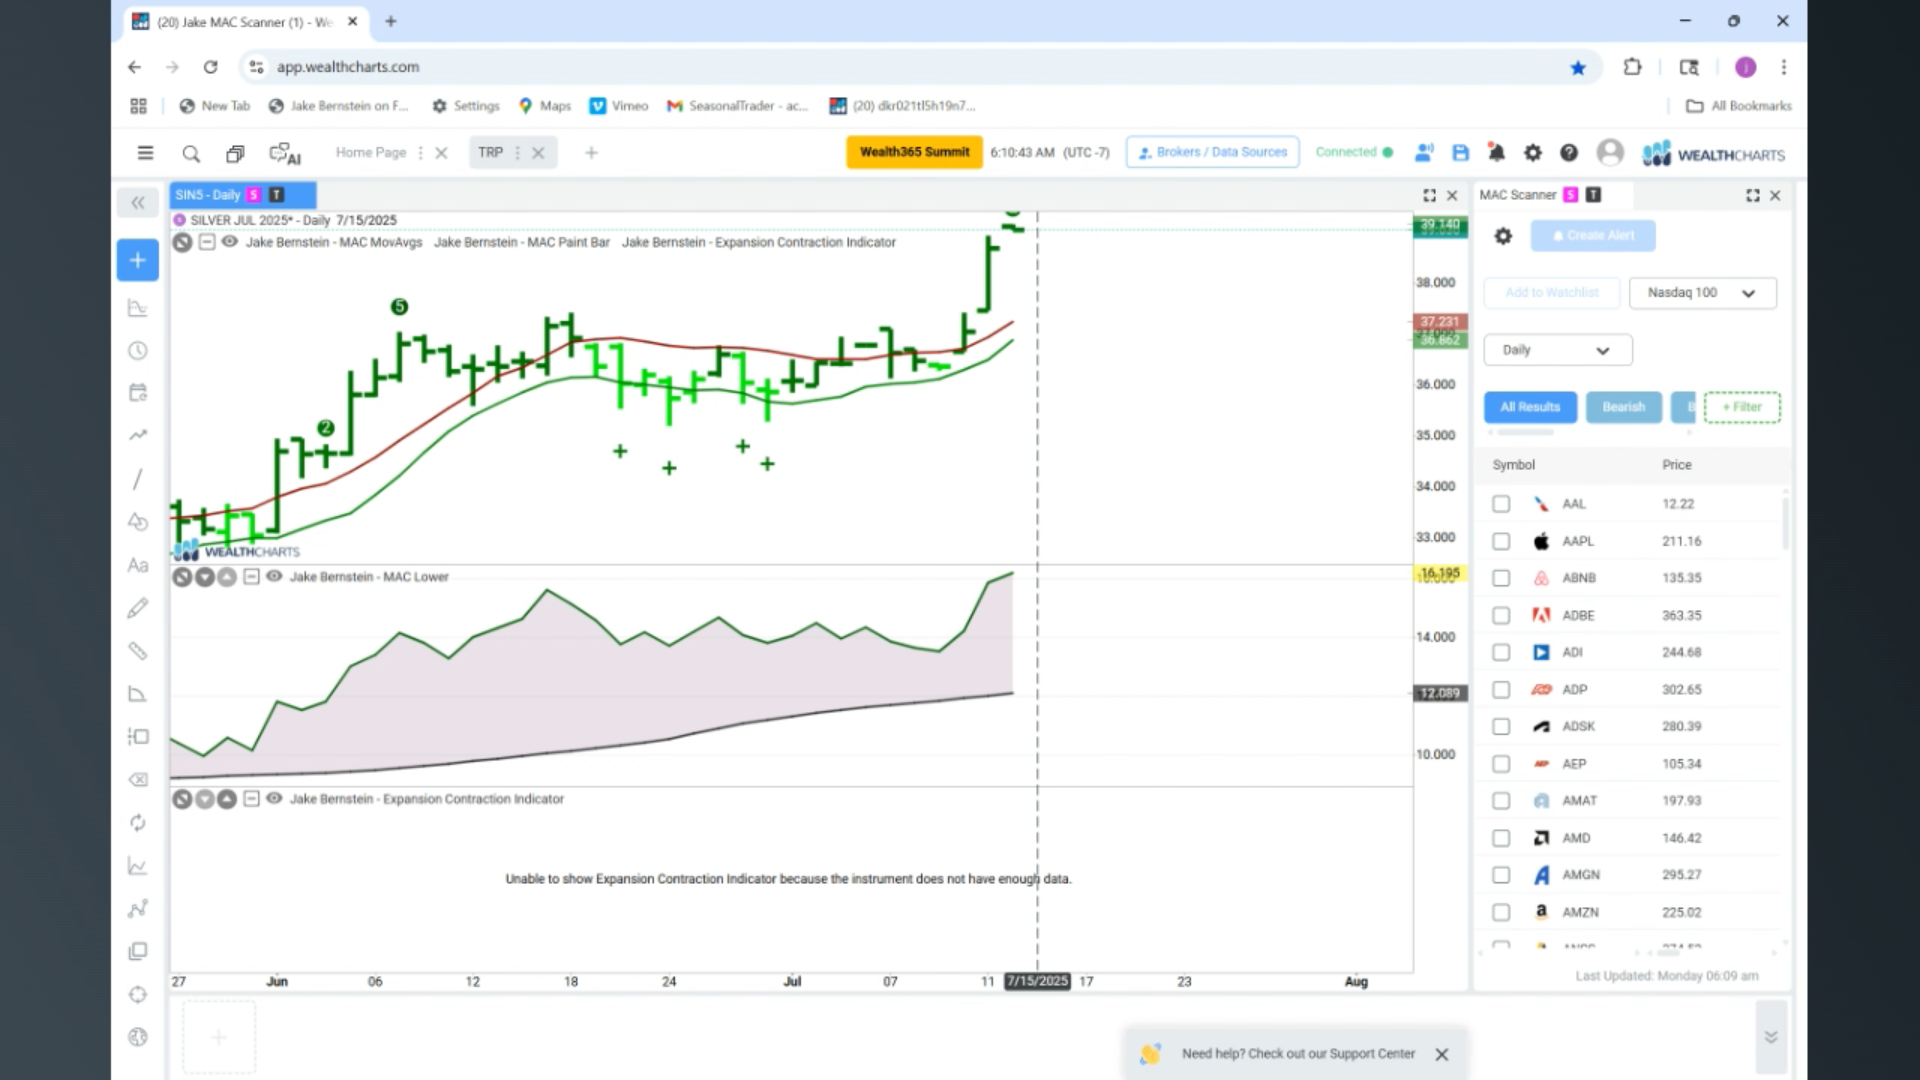Image resolution: width=1920 pixels, height=1080 pixels.
Task: Open Brokers / Data Sources
Action: tap(1212, 152)
